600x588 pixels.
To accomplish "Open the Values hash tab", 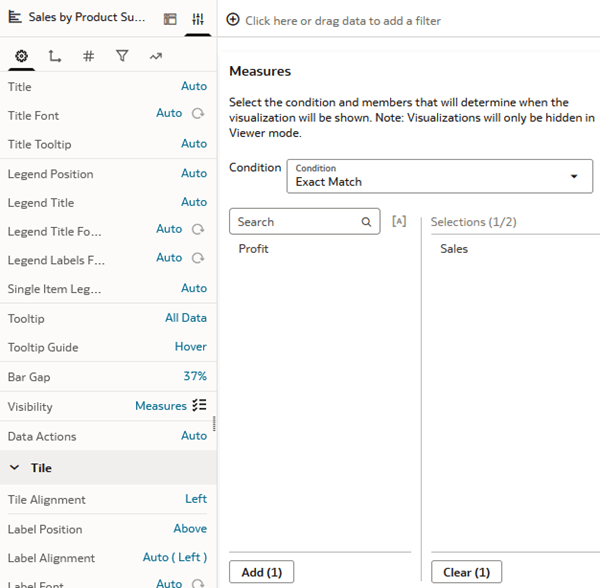I will point(88,57).
